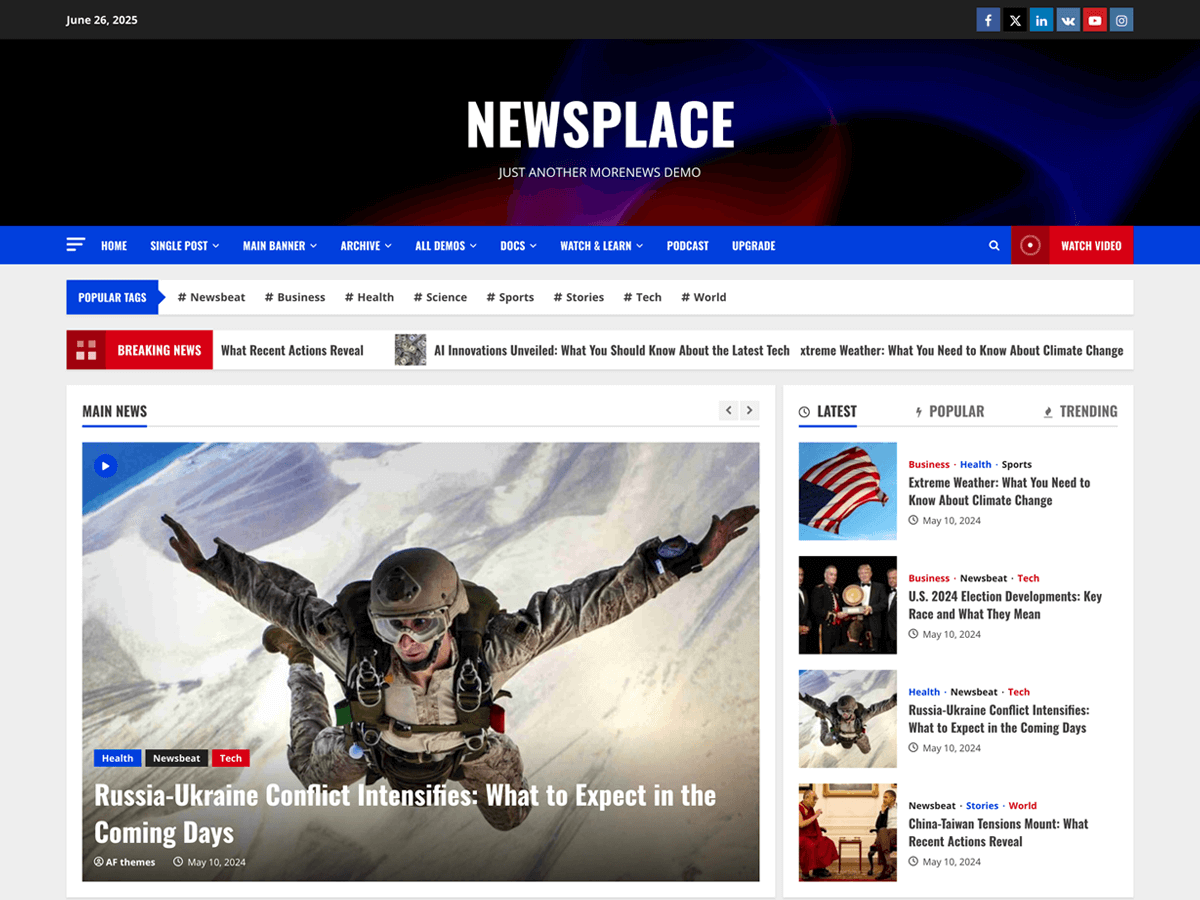
Task: Click the search magnifier icon
Action: [x=994, y=245]
